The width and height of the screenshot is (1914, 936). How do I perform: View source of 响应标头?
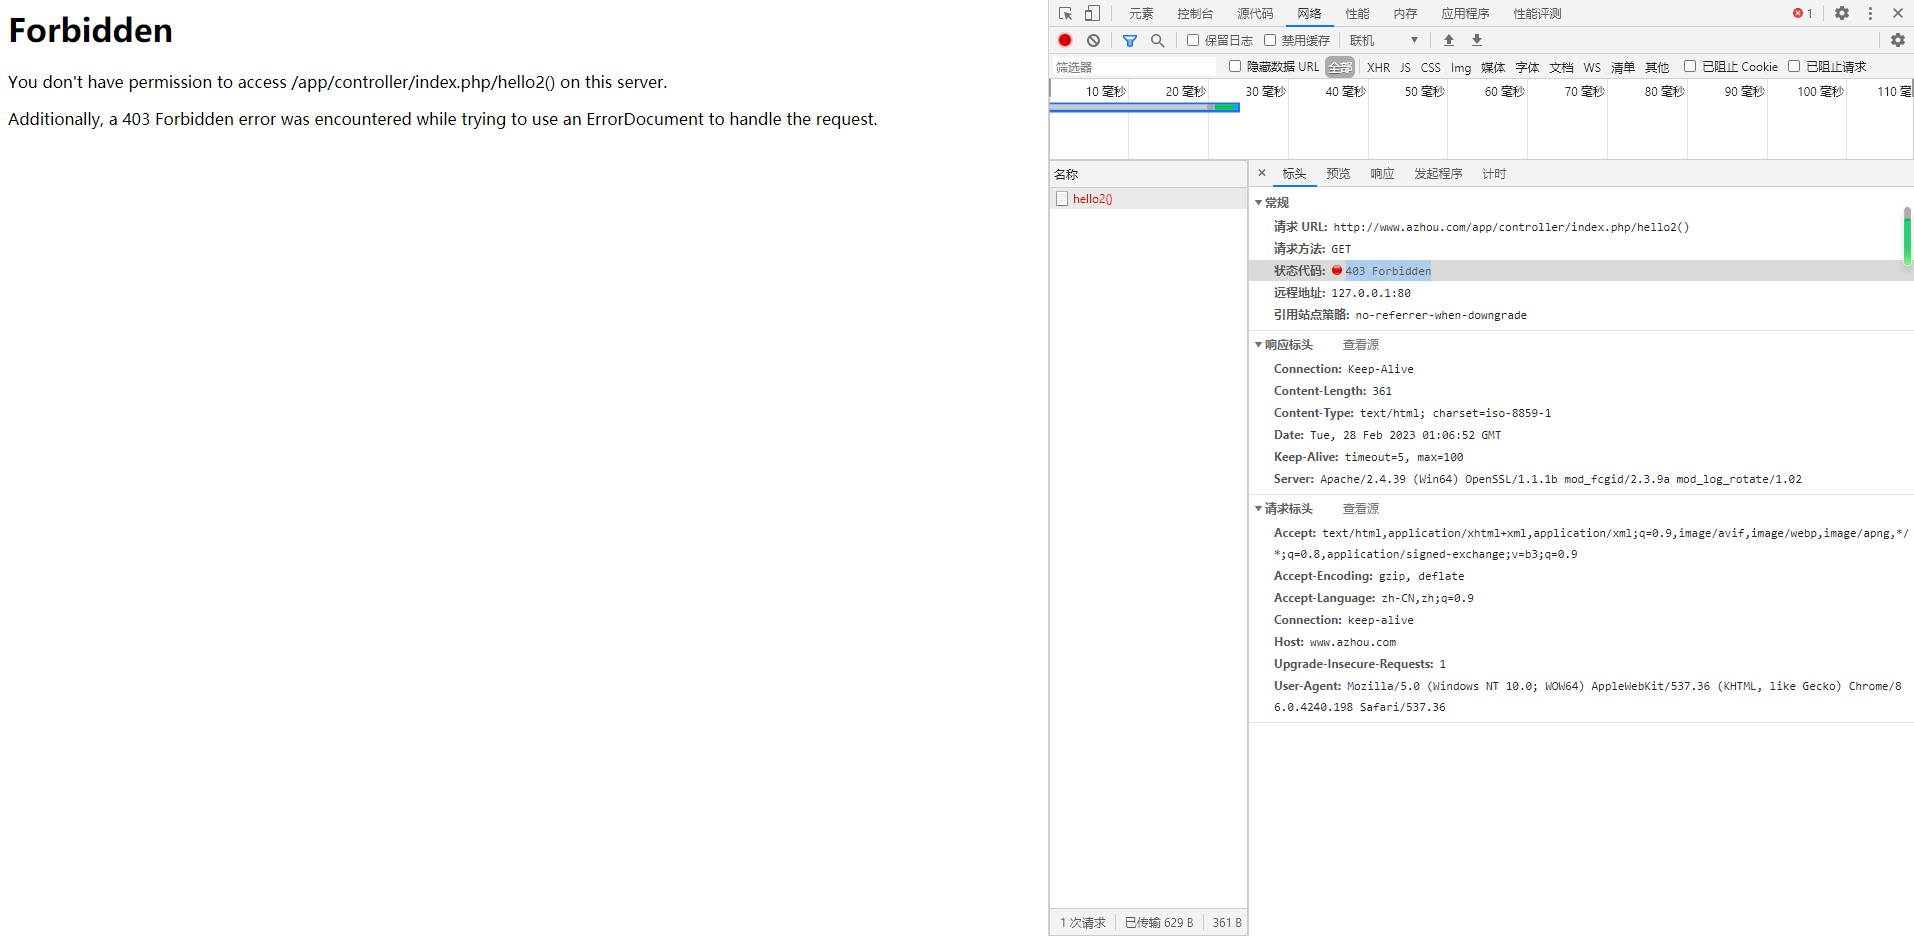point(1360,345)
